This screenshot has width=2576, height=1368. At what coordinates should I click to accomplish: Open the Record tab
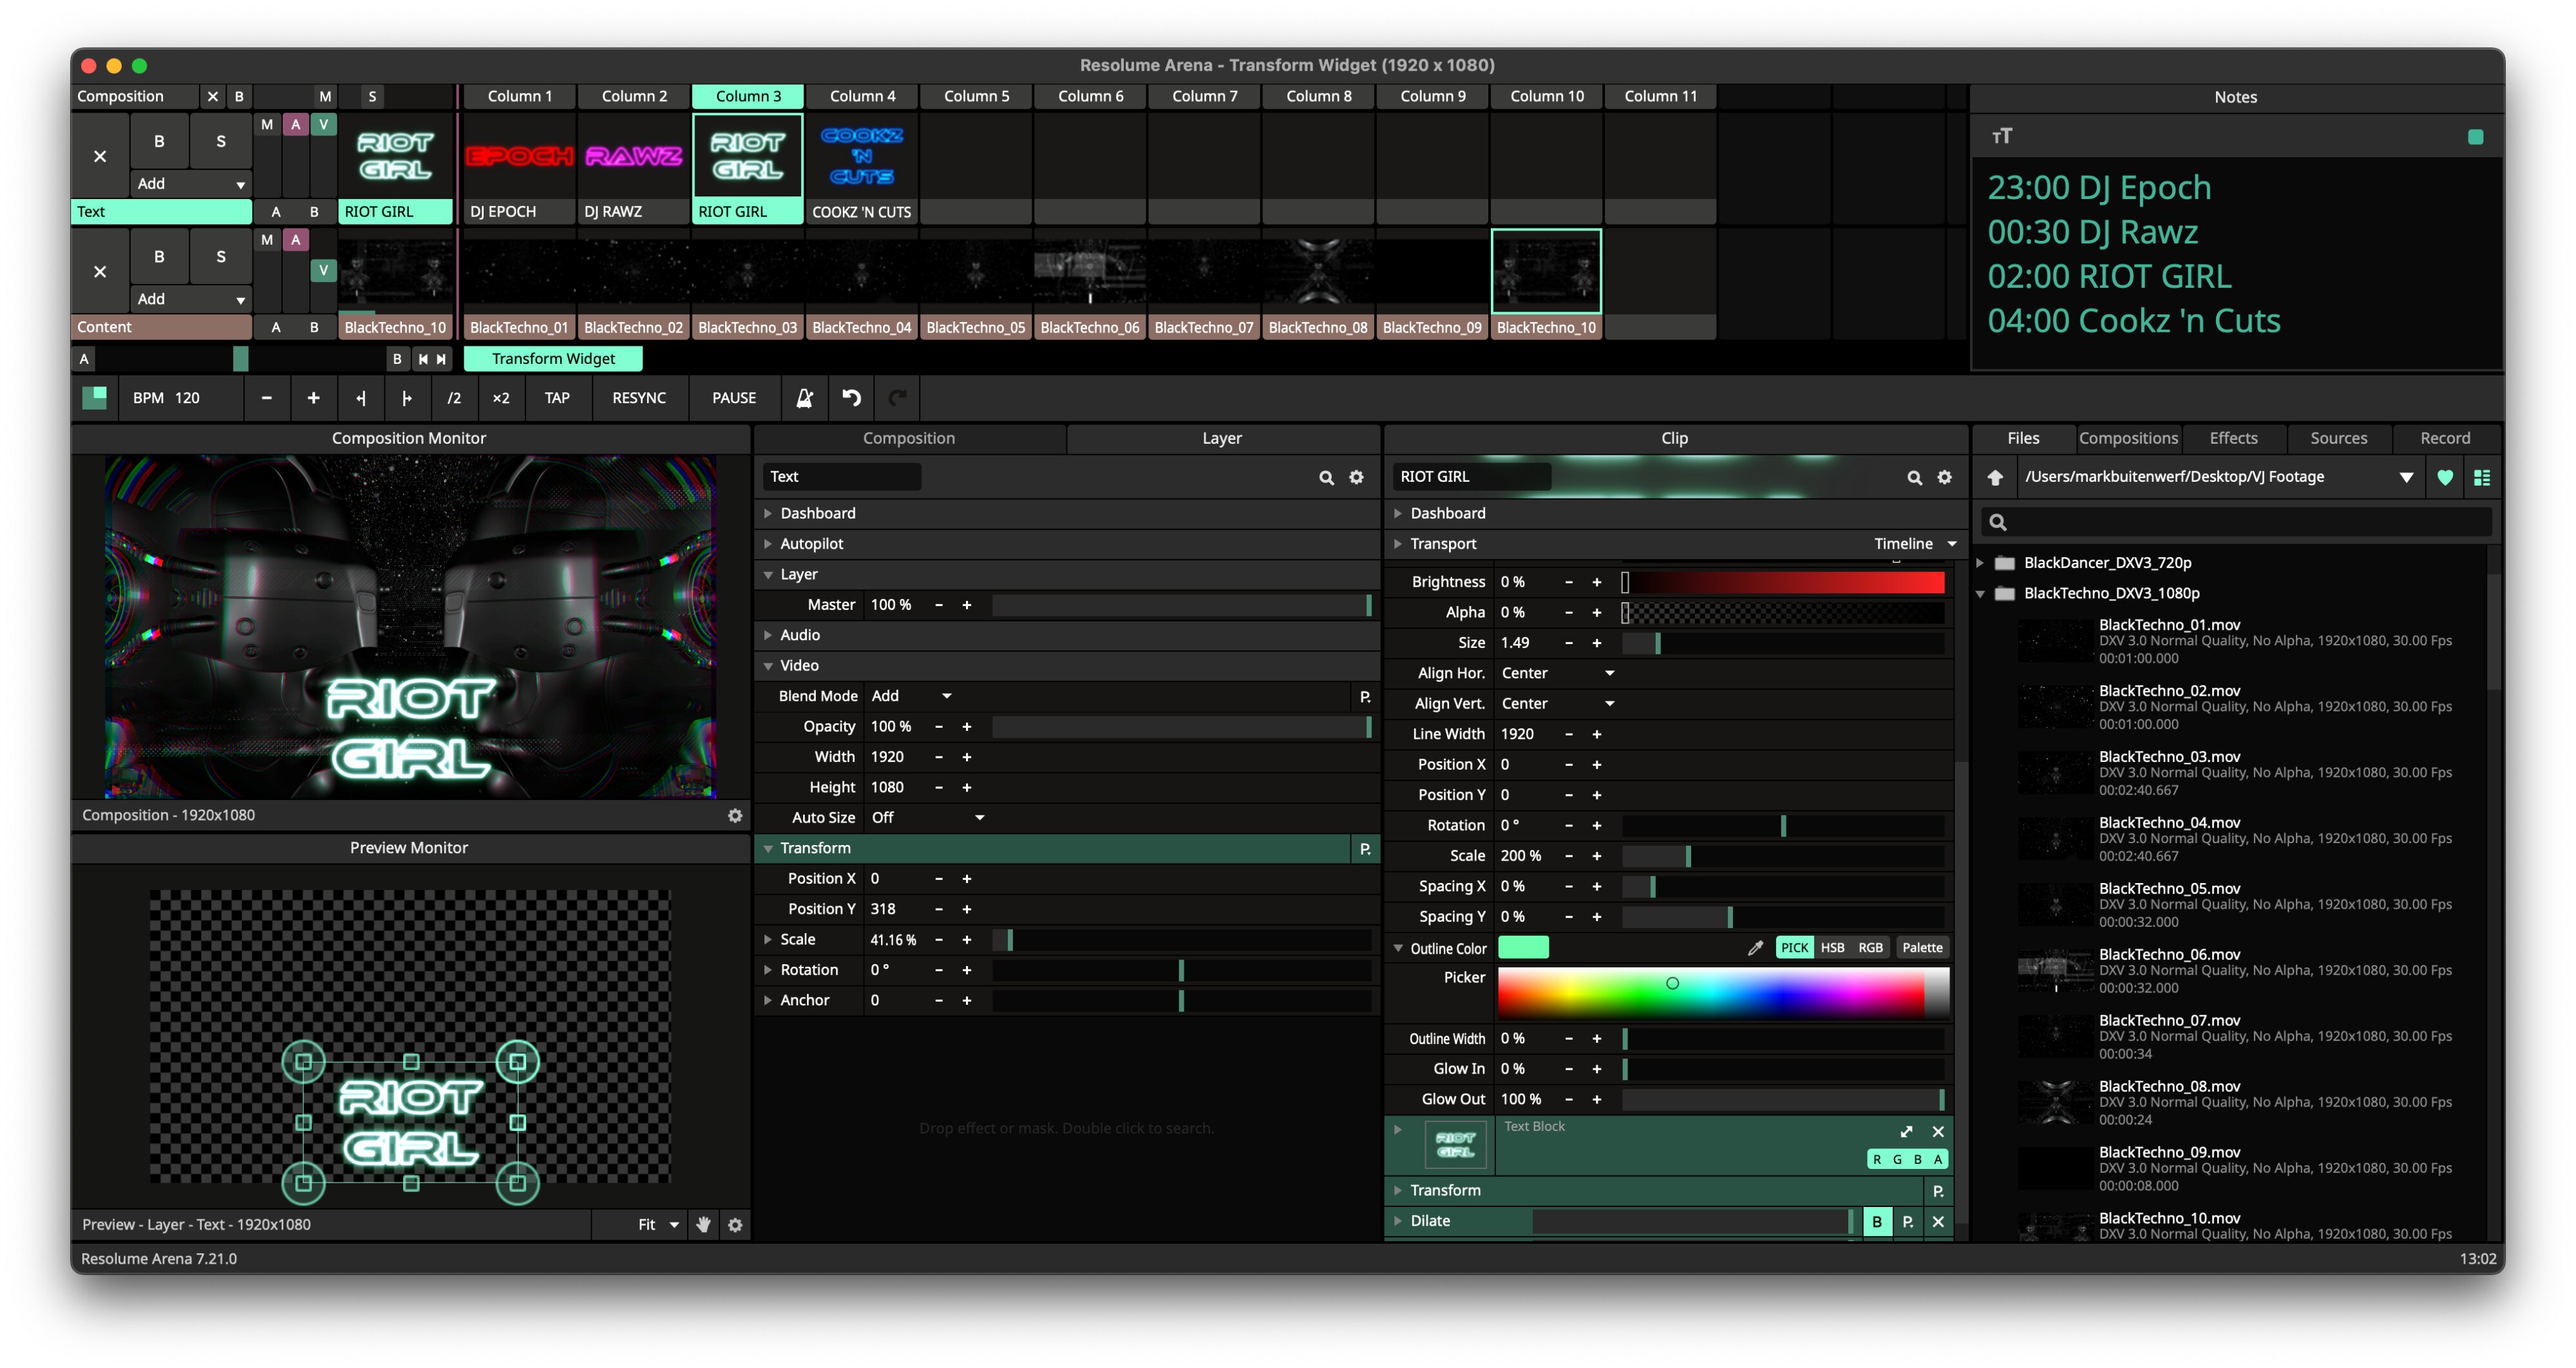[x=2445, y=438]
